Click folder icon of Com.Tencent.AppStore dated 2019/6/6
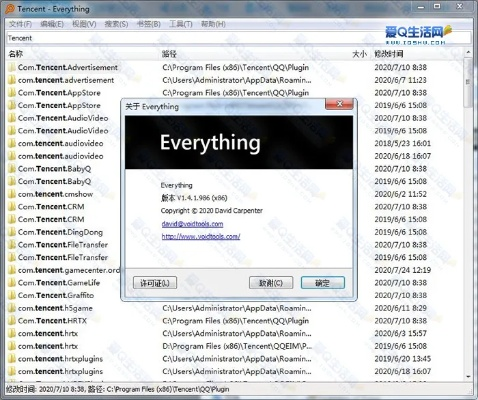 click(12, 105)
